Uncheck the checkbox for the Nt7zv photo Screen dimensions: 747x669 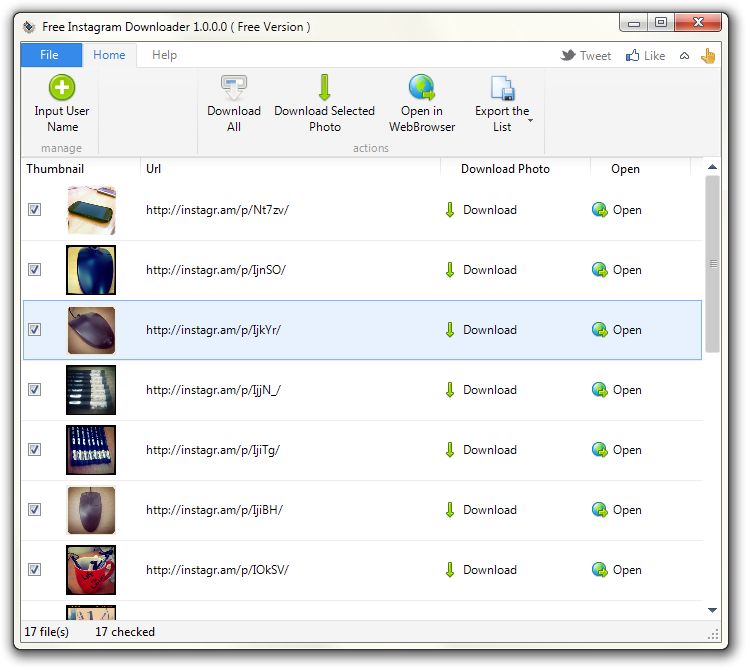pos(35,210)
